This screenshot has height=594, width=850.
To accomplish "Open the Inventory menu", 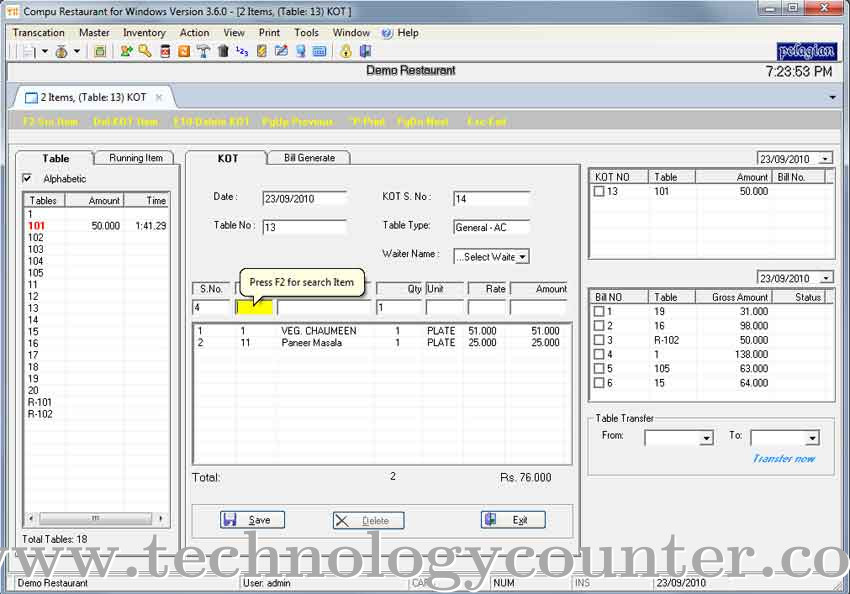I will 144,33.
